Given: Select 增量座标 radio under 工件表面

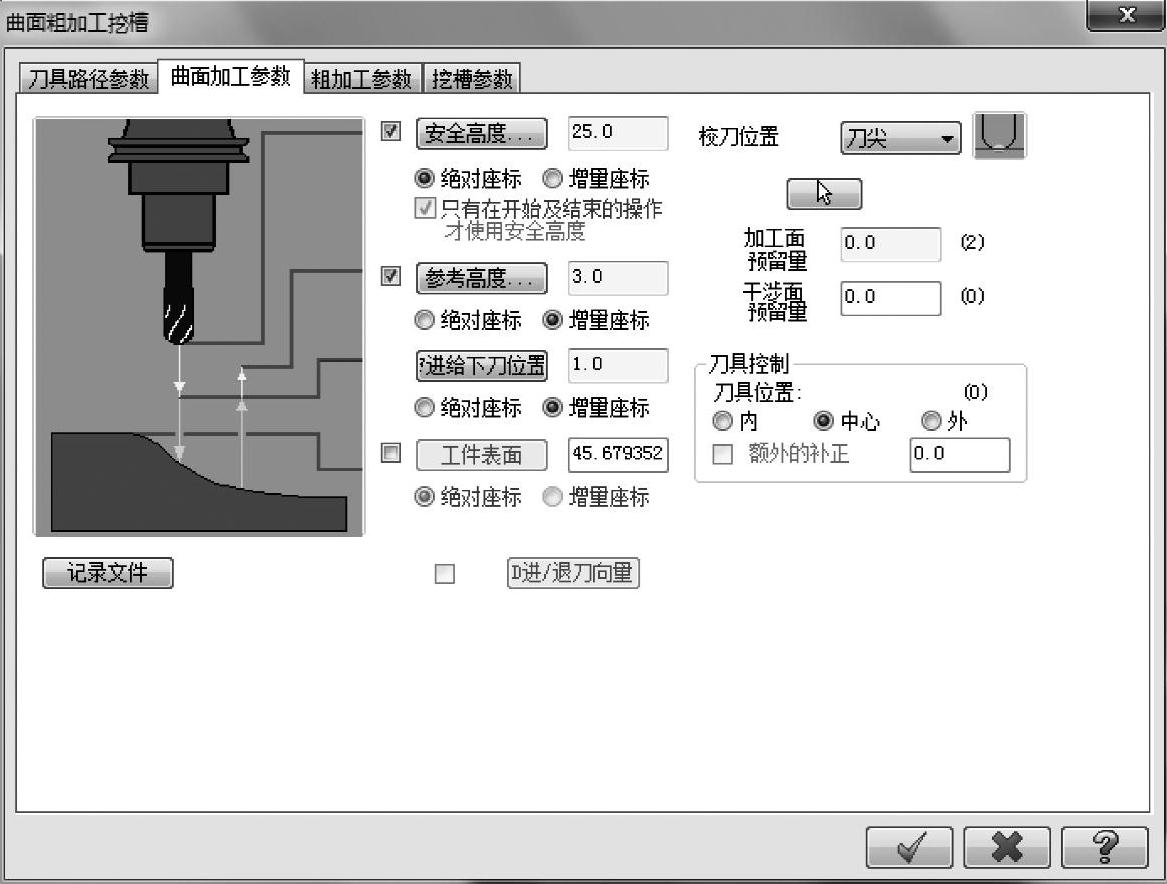Looking at the screenshot, I should [x=552, y=496].
